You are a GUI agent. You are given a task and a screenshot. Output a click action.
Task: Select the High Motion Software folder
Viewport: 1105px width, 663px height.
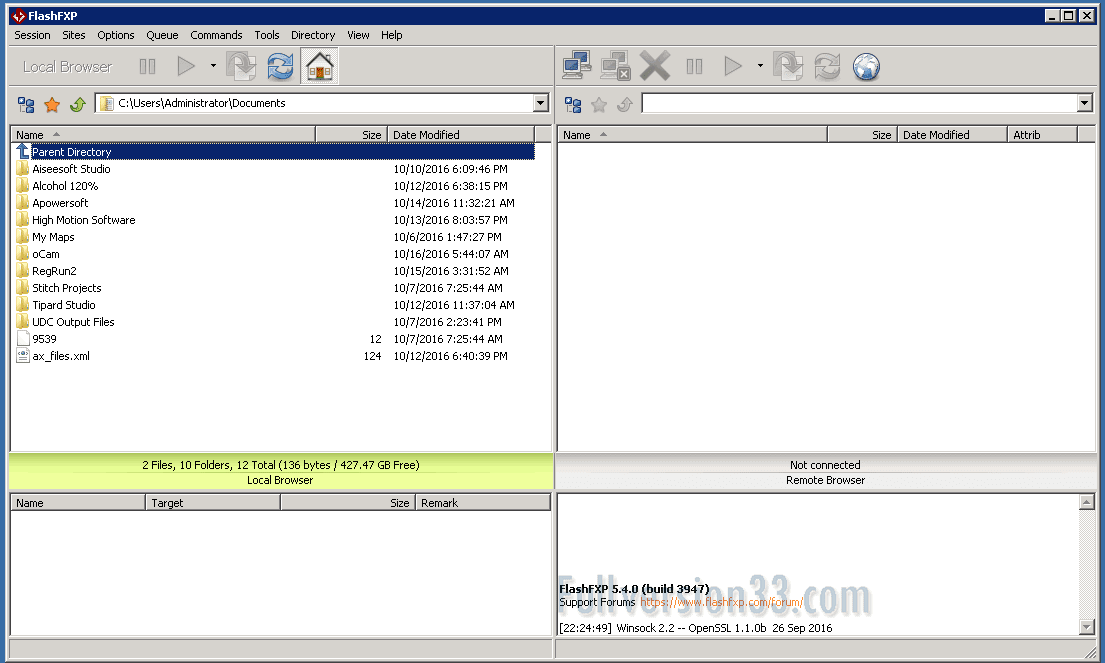(x=275, y=220)
